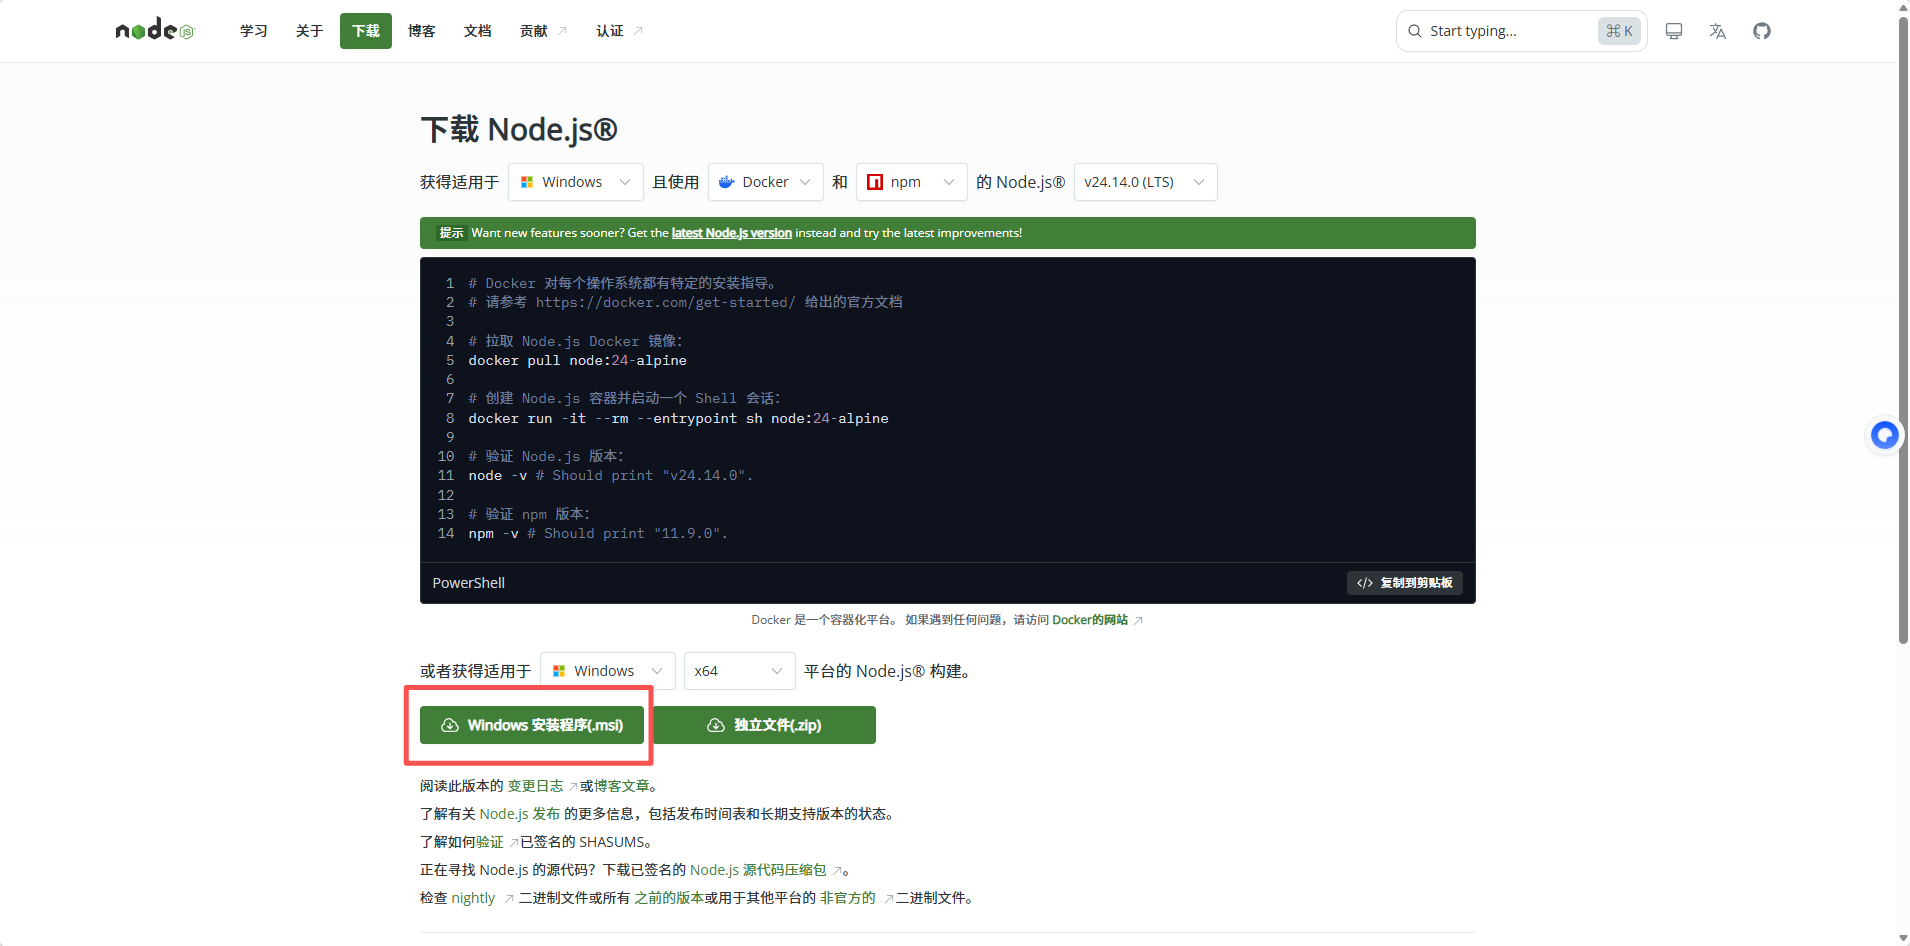Open the latest Node.js version link
Viewport: 1910px width, 946px height.
click(731, 233)
